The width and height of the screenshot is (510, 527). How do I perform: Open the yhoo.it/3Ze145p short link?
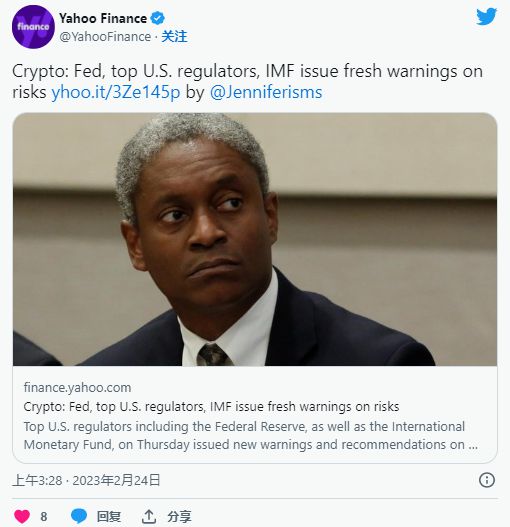[x=116, y=92]
